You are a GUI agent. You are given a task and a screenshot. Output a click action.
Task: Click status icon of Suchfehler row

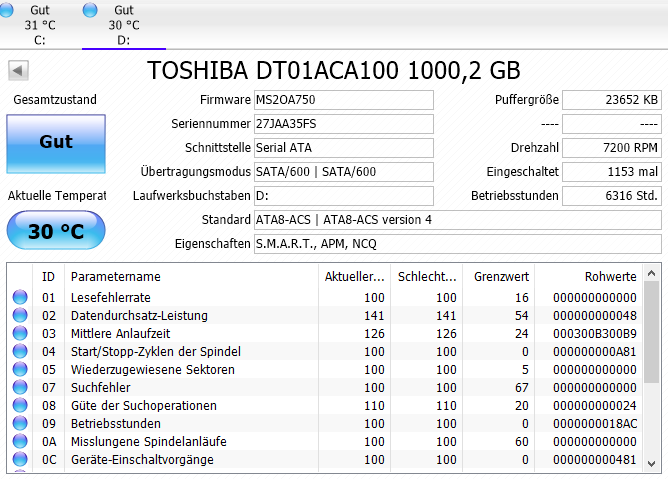(20, 387)
